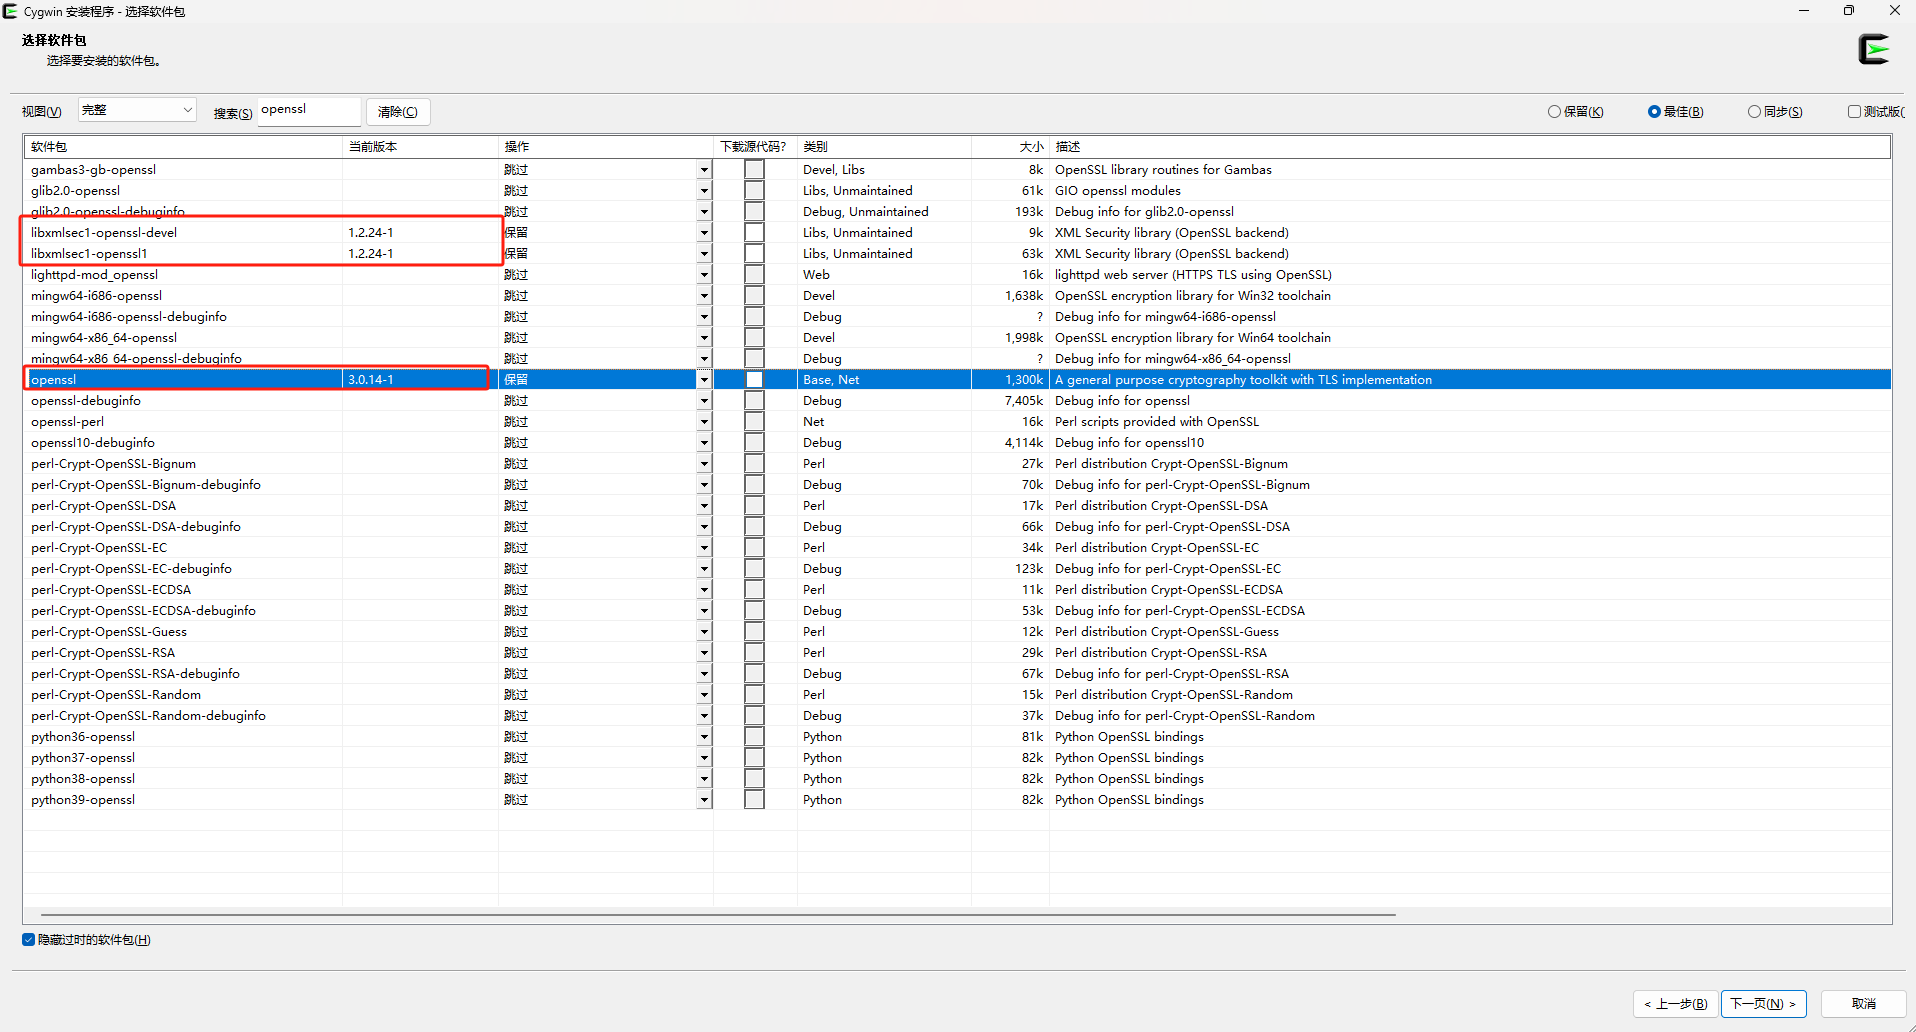Tick source checkbox for python39-openssl

754,800
